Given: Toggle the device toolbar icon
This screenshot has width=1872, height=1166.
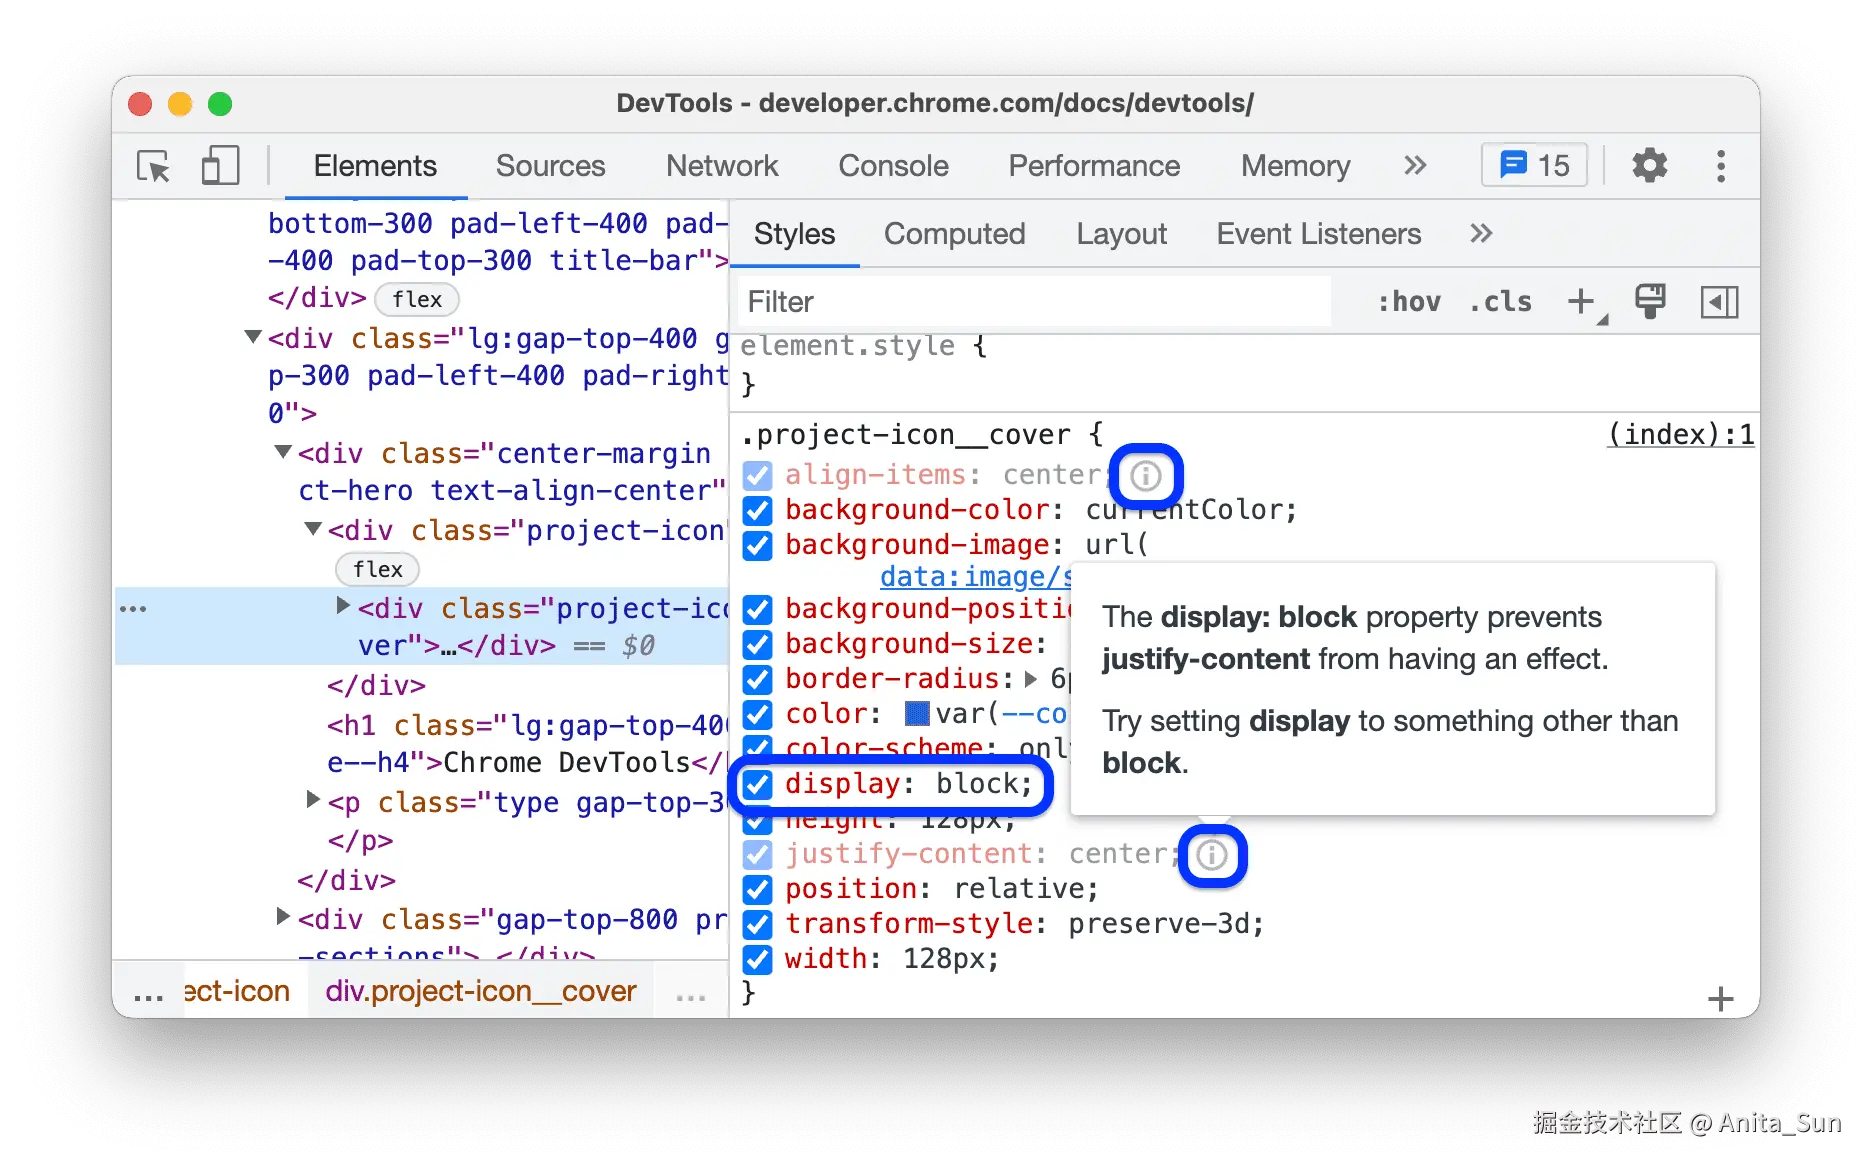Looking at the screenshot, I should [x=220, y=166].
